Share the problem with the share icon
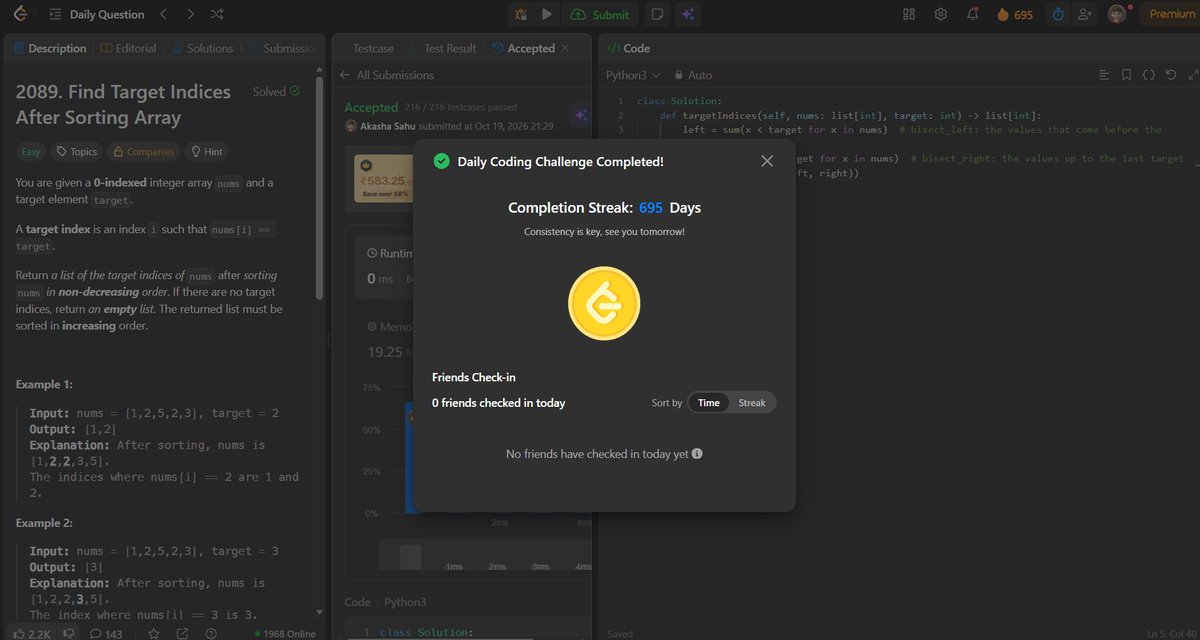 pyautogui.click(x=183, y=633)
